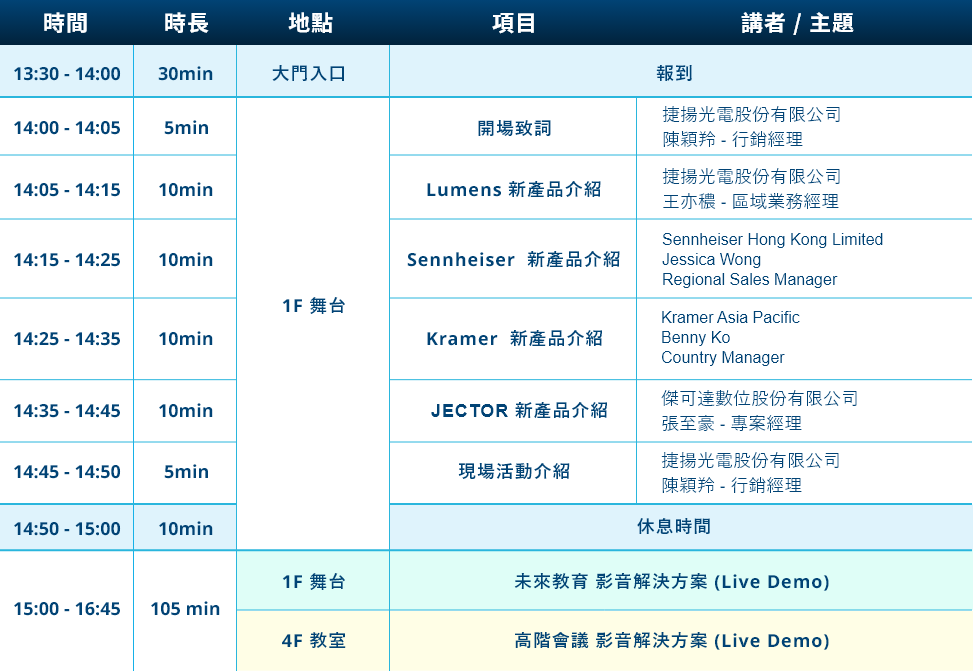Click the 時長 column header
The height and width of the screenshot is (671, 973).
pos(186,23)
